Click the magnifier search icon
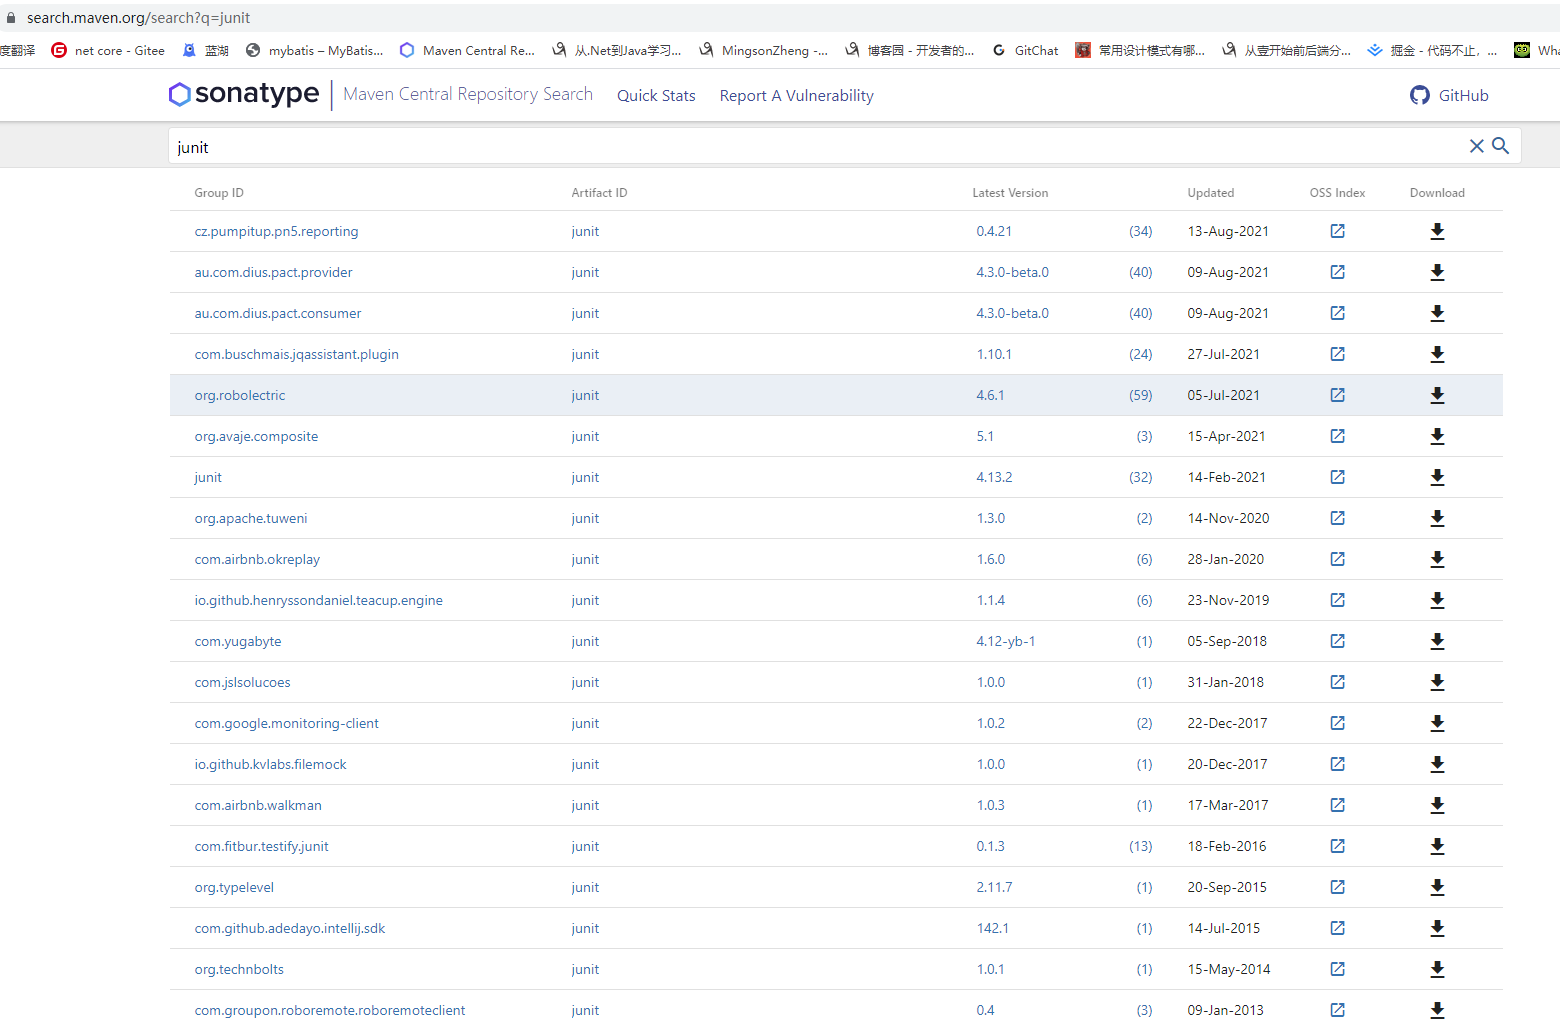The height and width of the screenshot is (1029, 1560). pos(1500,146)
